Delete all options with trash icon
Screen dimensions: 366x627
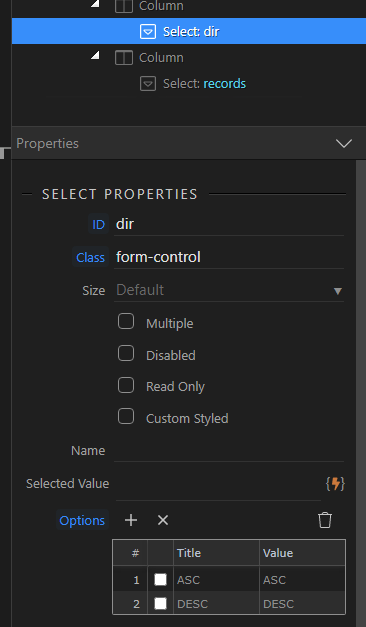tap(325, 520)
